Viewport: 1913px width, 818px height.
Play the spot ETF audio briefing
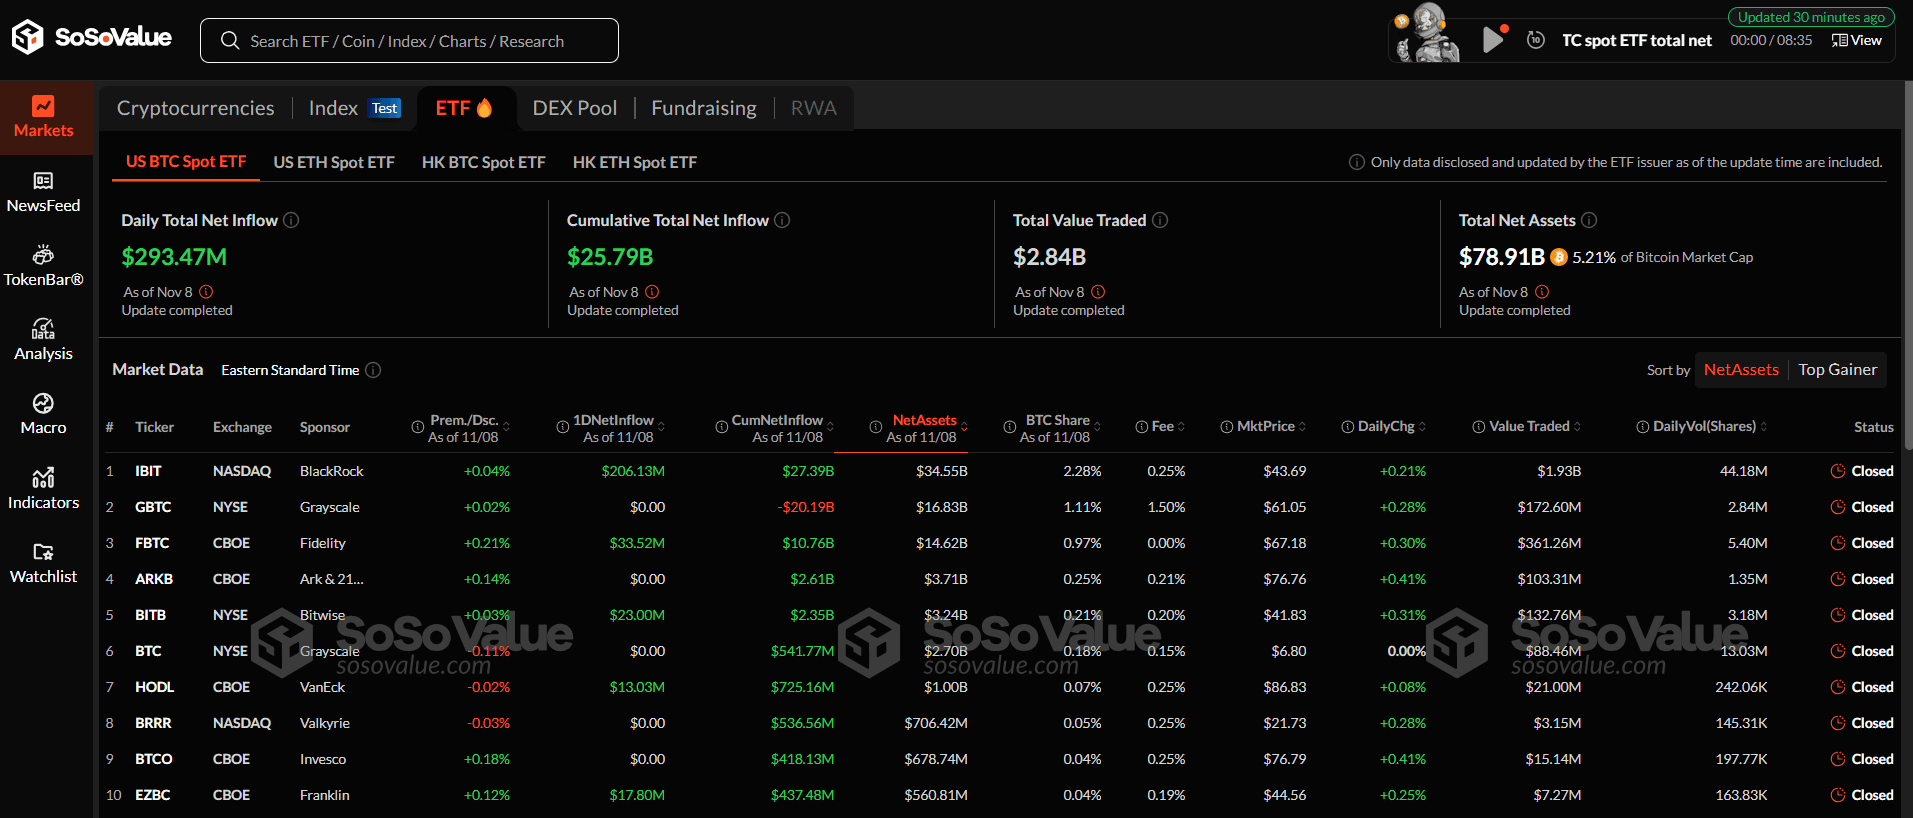point(1492,40)
